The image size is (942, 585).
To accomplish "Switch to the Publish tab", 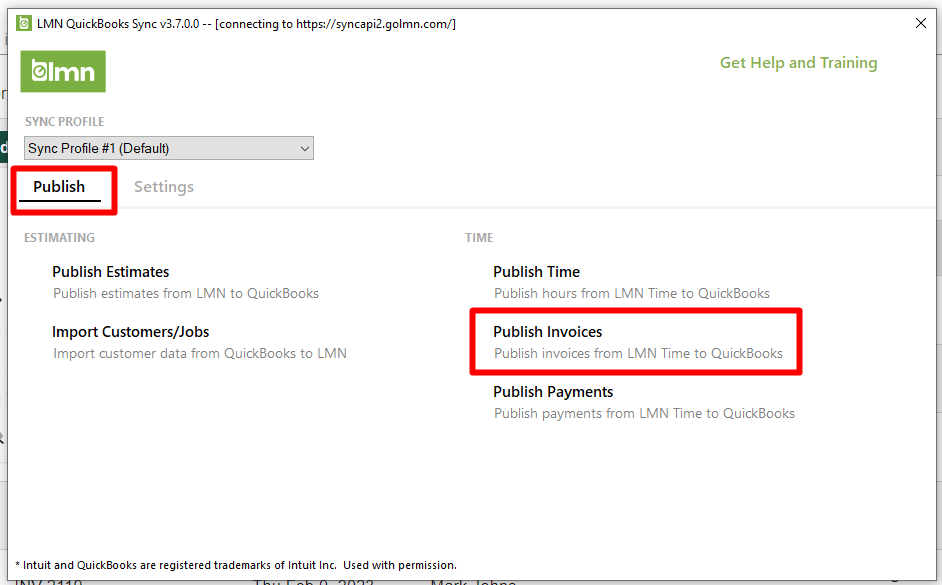I will tap(59, 187).
